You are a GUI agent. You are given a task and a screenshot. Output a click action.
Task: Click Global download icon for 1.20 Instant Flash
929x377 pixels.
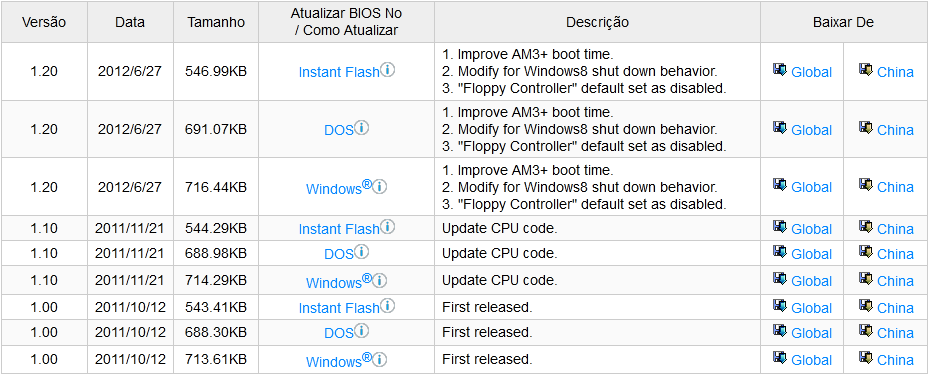(780, 70)
